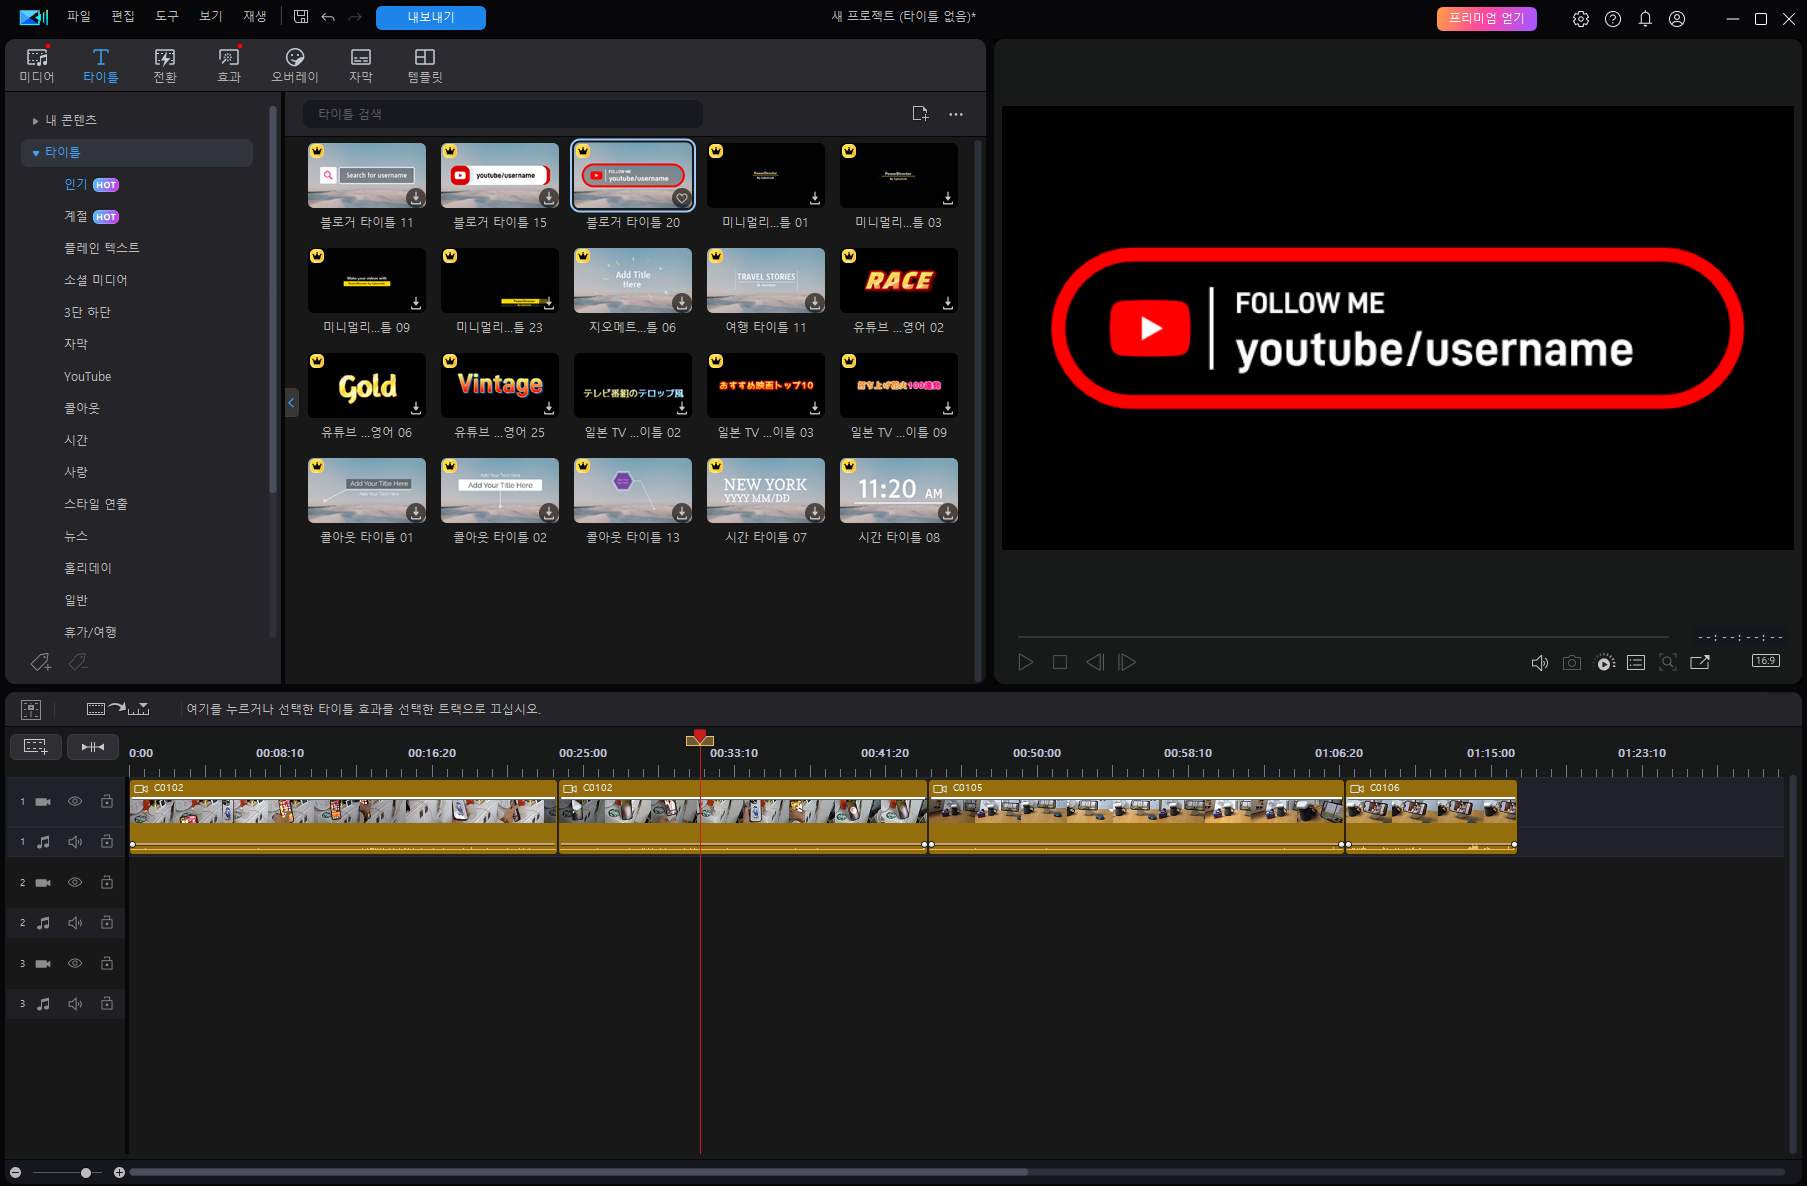The image size is (1807, 1186).
Task: Open the 보기 menu
Action: [x=211, y=17]
